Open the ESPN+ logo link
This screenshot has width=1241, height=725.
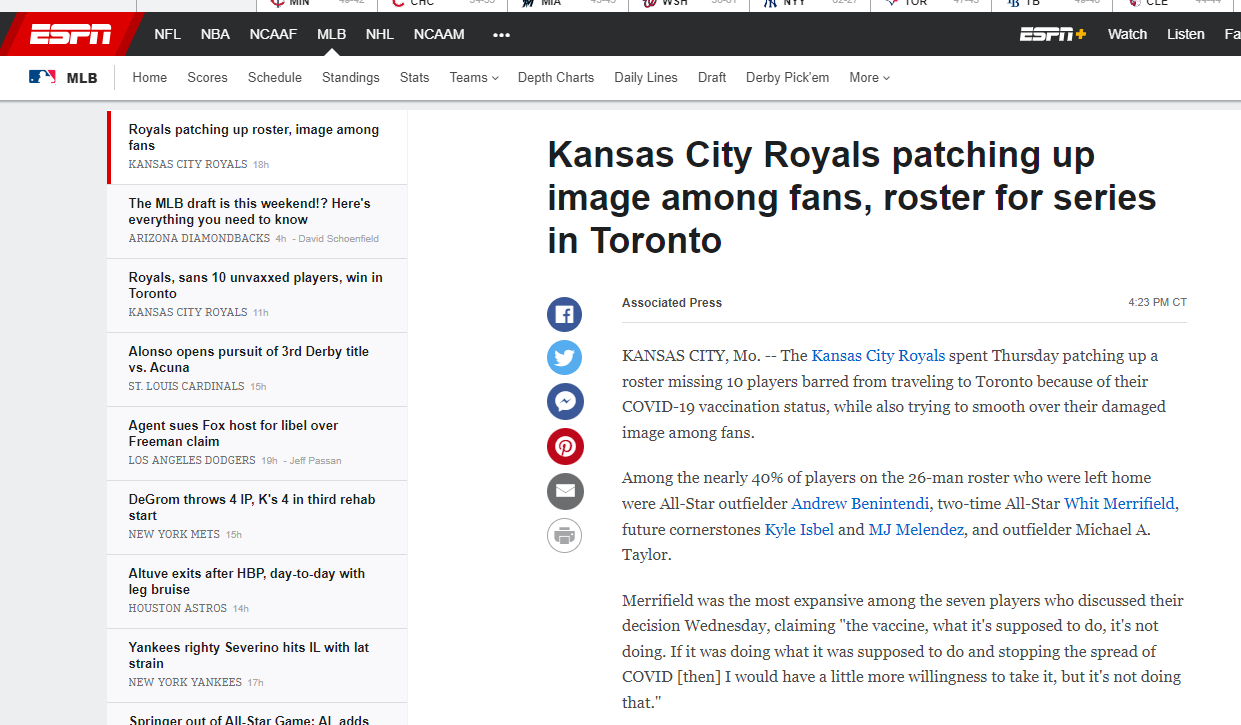pos(1053,34)
